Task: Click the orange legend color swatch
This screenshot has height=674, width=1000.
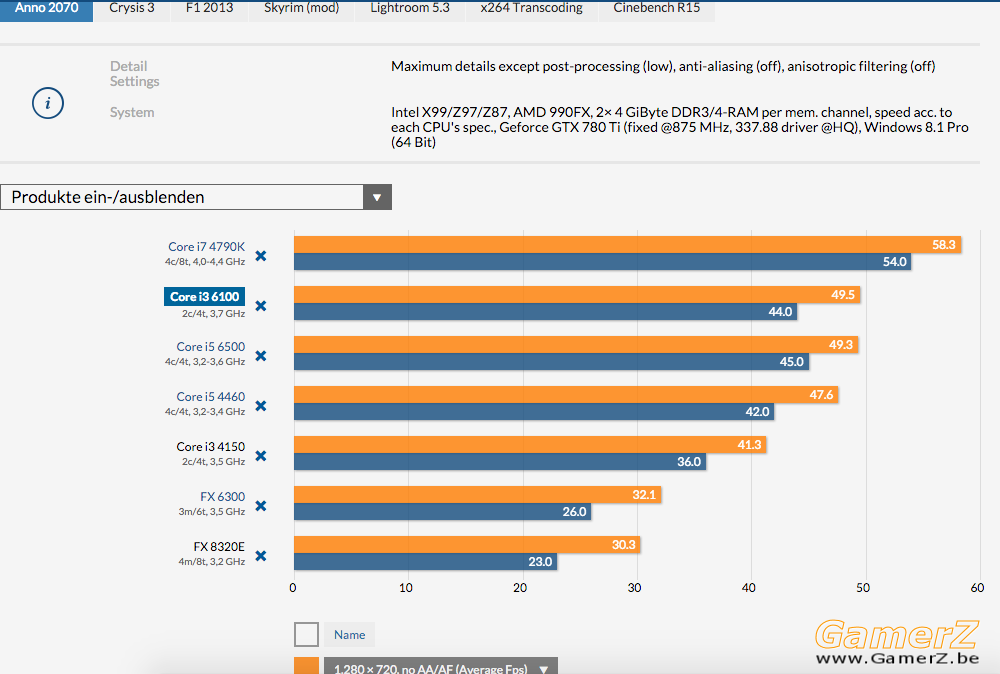Action: point(306,666)
